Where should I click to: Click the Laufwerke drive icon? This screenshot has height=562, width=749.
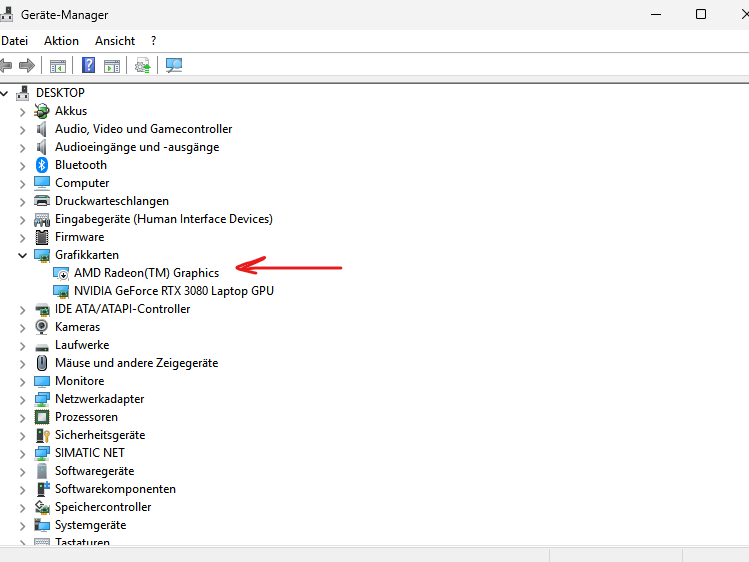point(42,347)
